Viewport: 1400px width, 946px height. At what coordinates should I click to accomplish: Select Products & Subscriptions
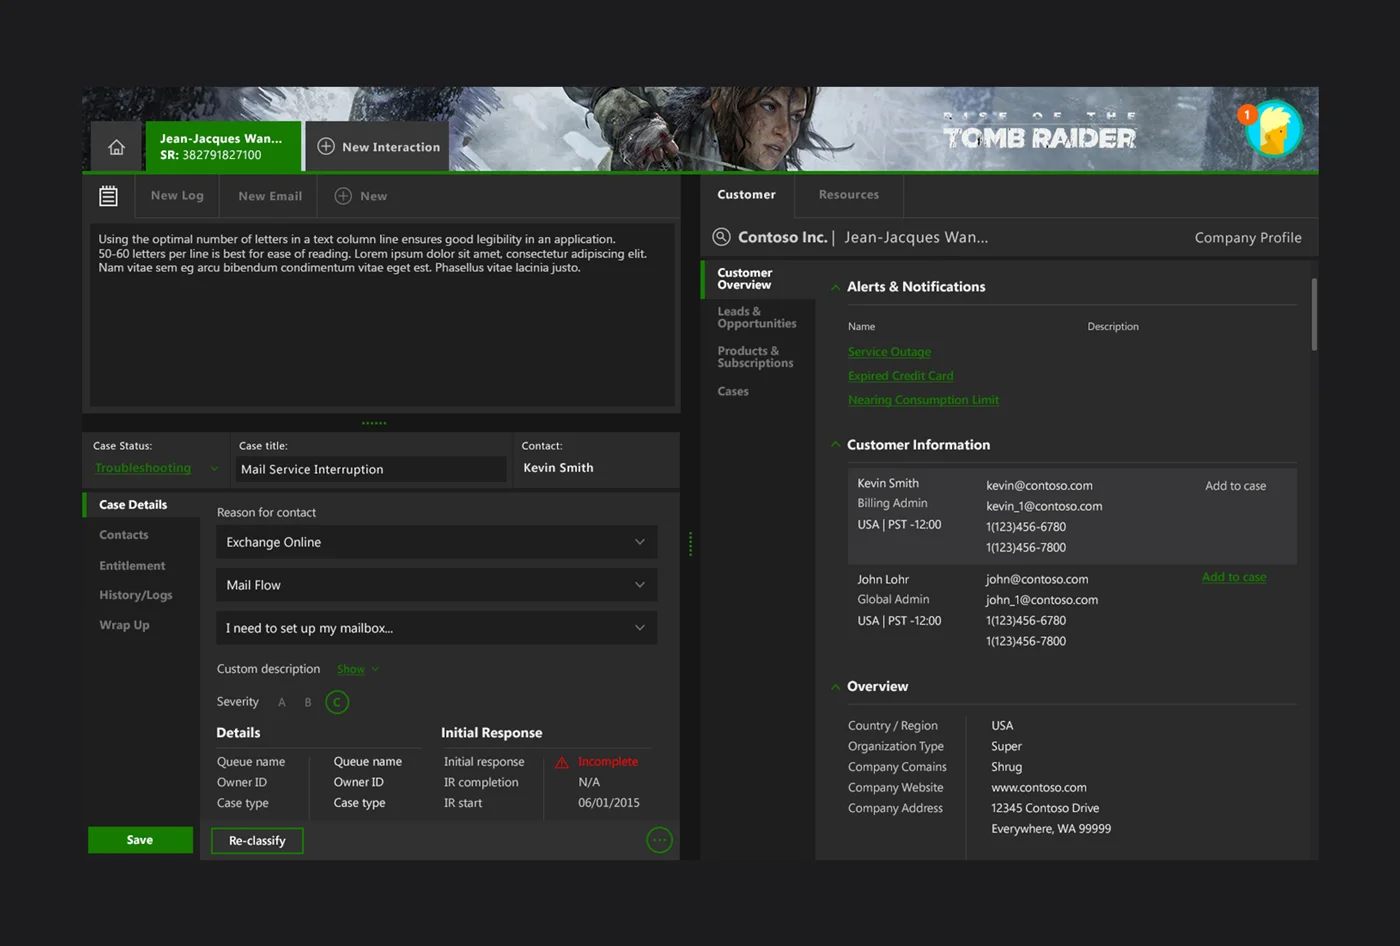pos(755,357)
